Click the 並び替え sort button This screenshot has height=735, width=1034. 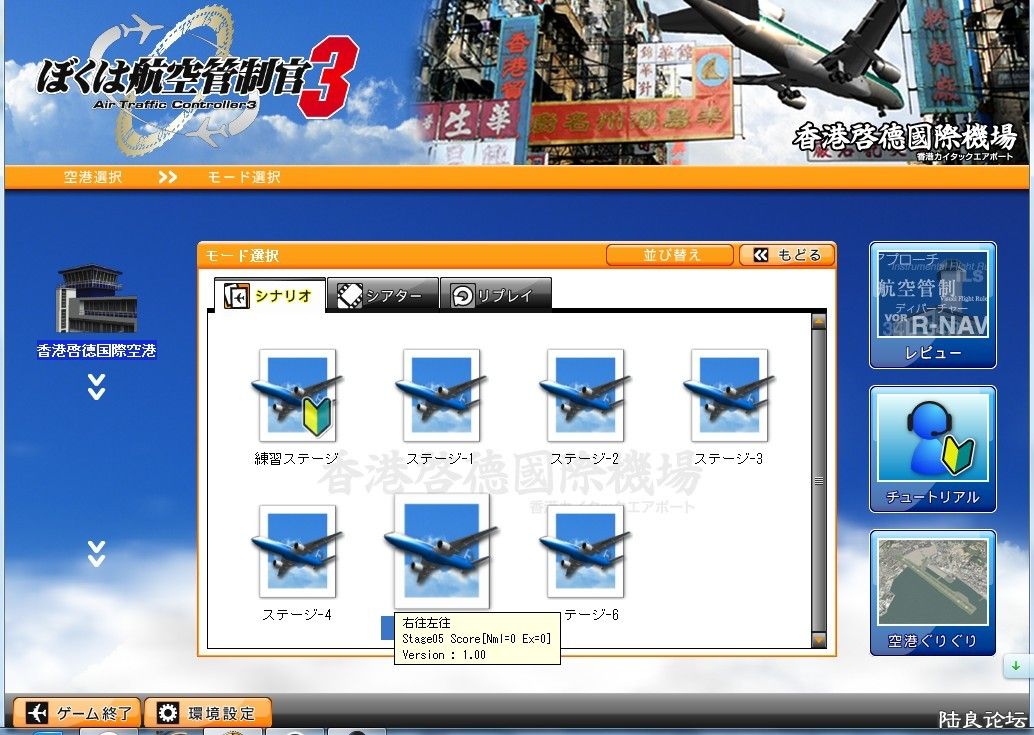click(670, 255)
